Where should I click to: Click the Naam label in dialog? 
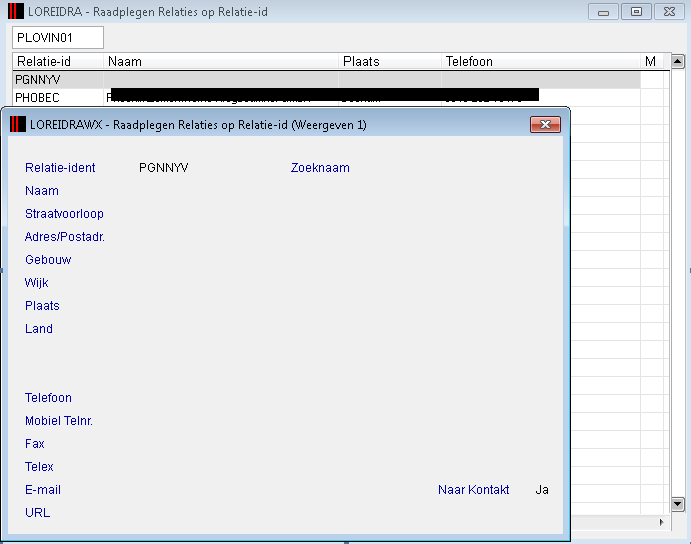[42, 191]
